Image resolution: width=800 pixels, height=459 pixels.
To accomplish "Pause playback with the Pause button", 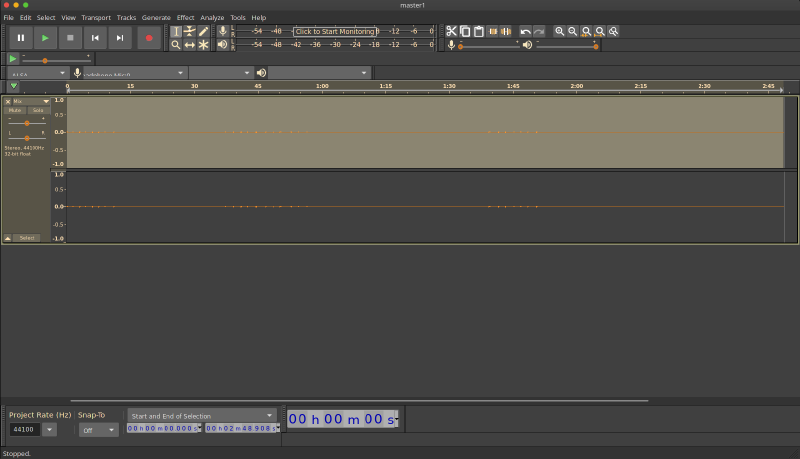I will click(21, 38).
